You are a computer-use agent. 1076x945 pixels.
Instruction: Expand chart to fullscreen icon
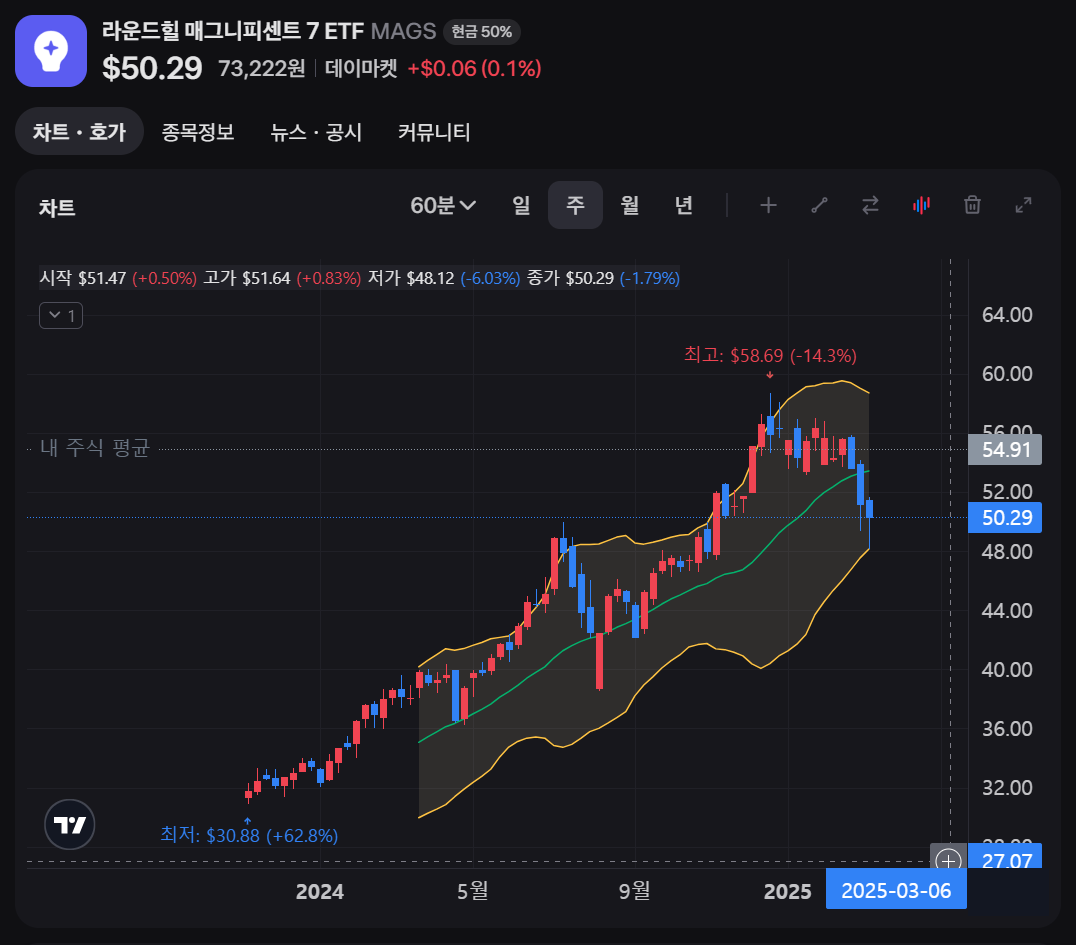click(1023, 205)
